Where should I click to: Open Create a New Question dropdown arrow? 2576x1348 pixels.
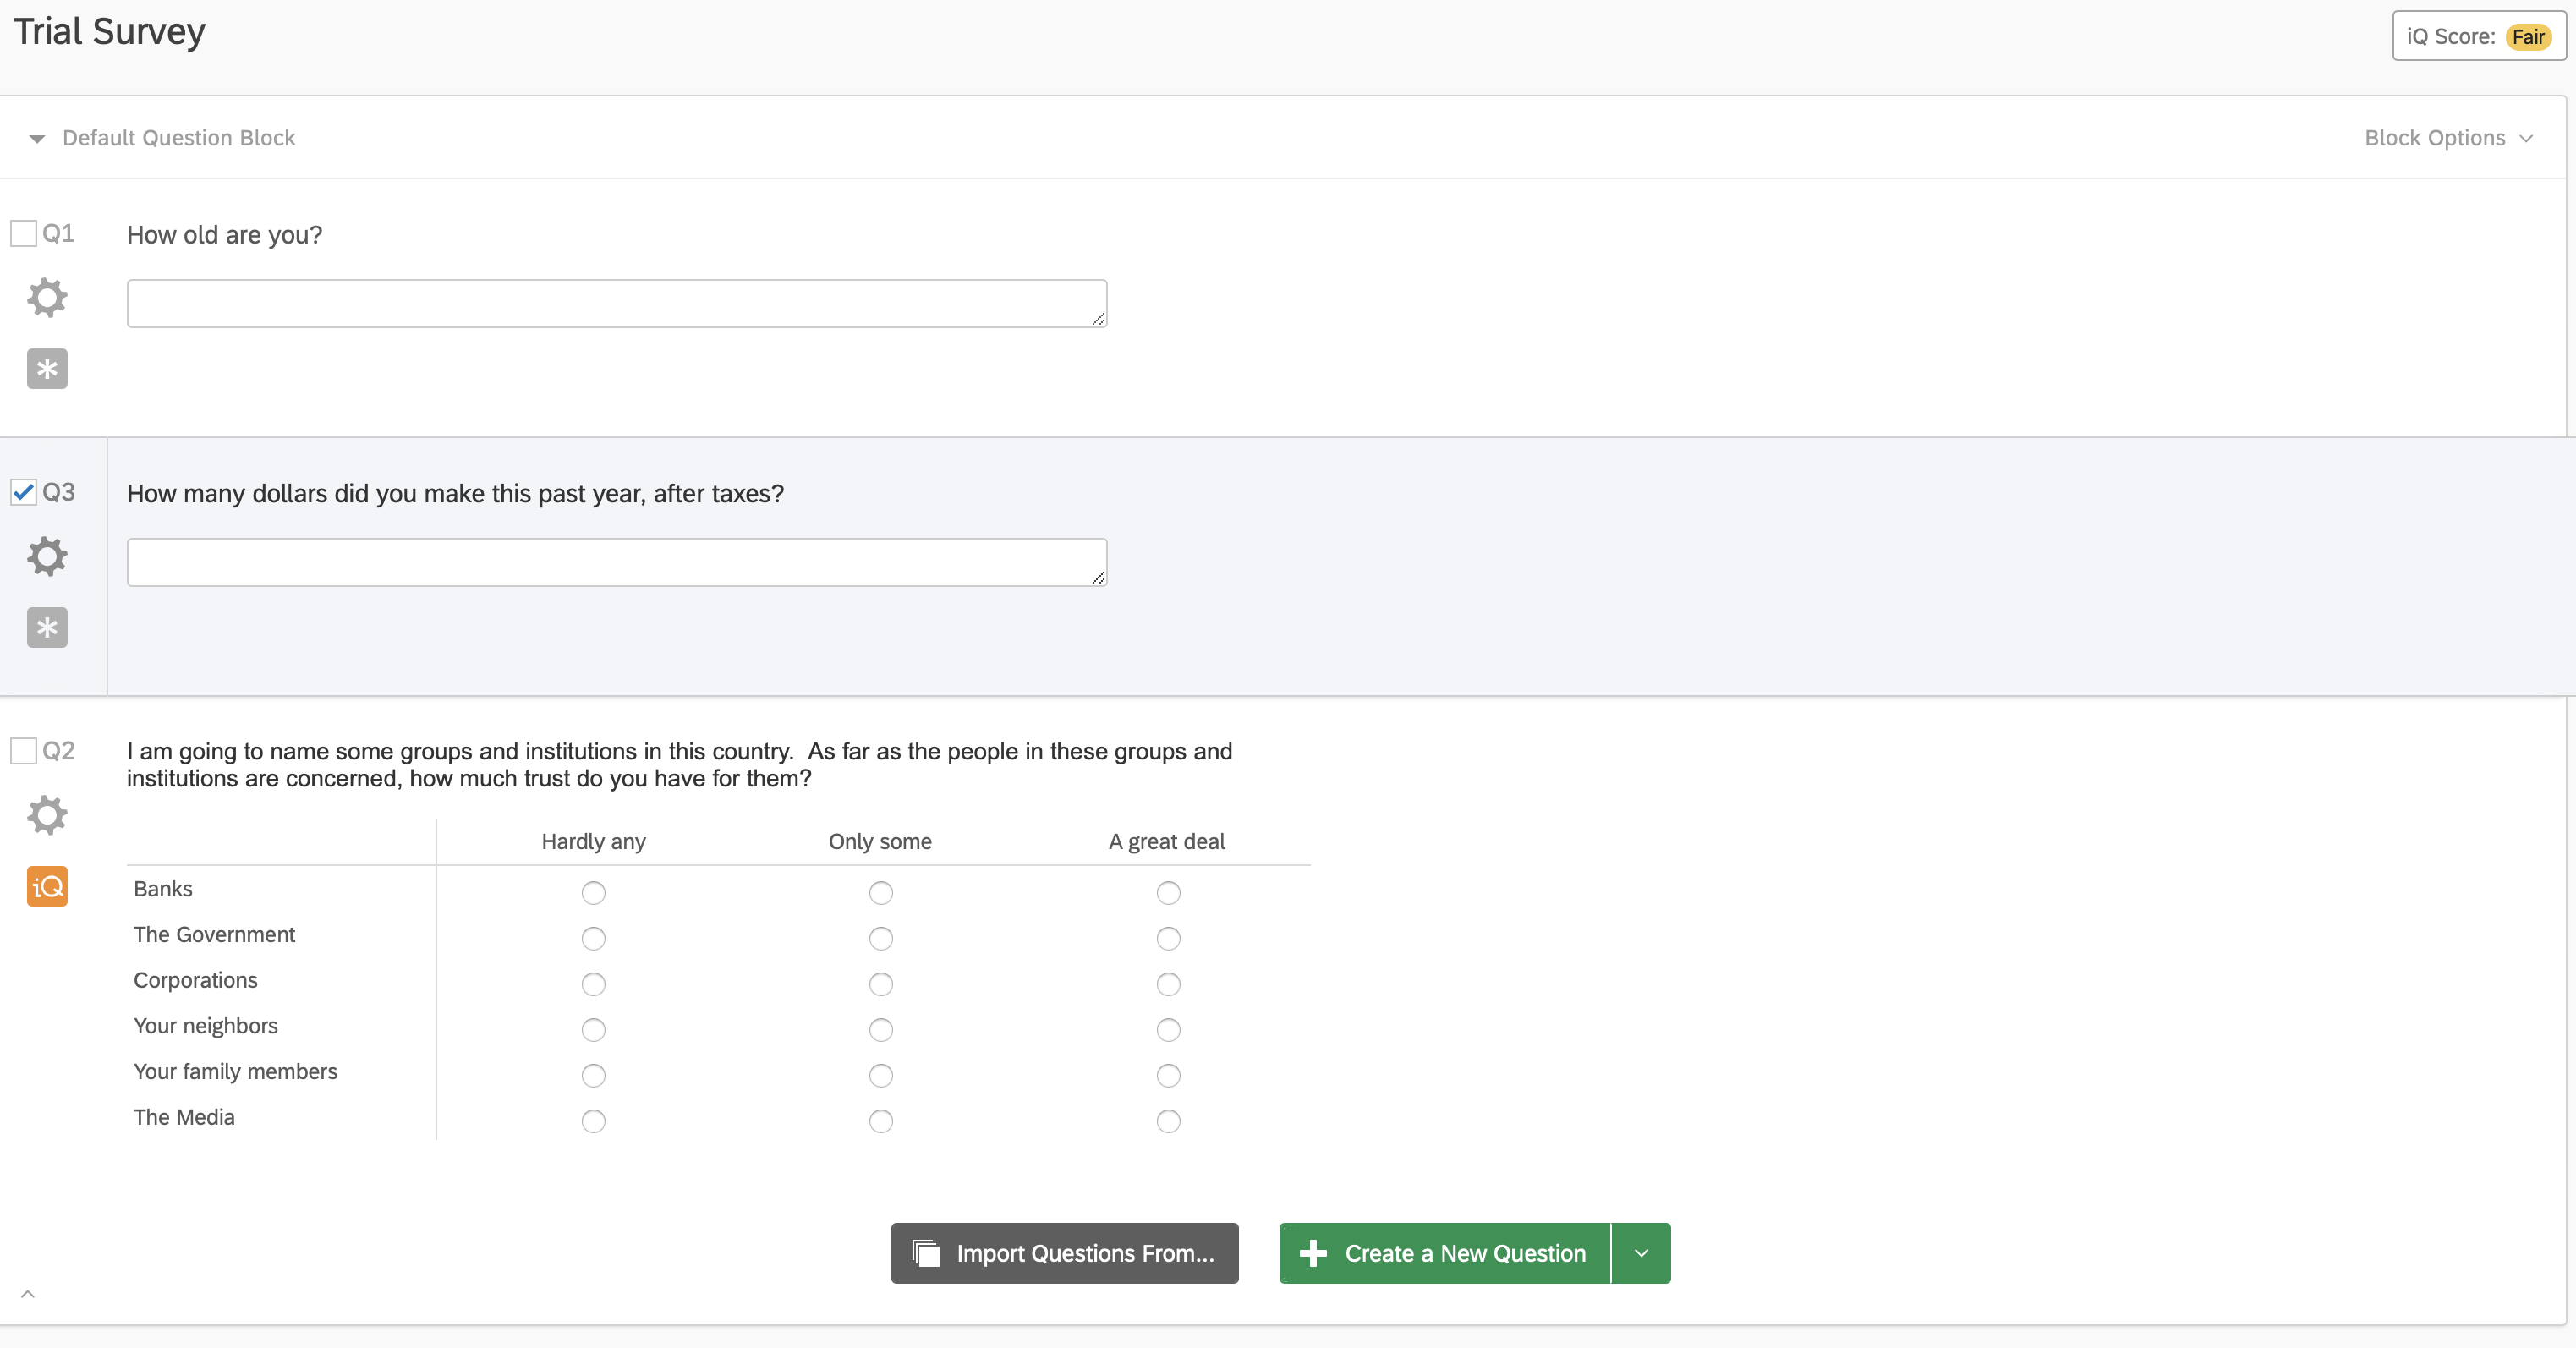pos(1641,1253)
